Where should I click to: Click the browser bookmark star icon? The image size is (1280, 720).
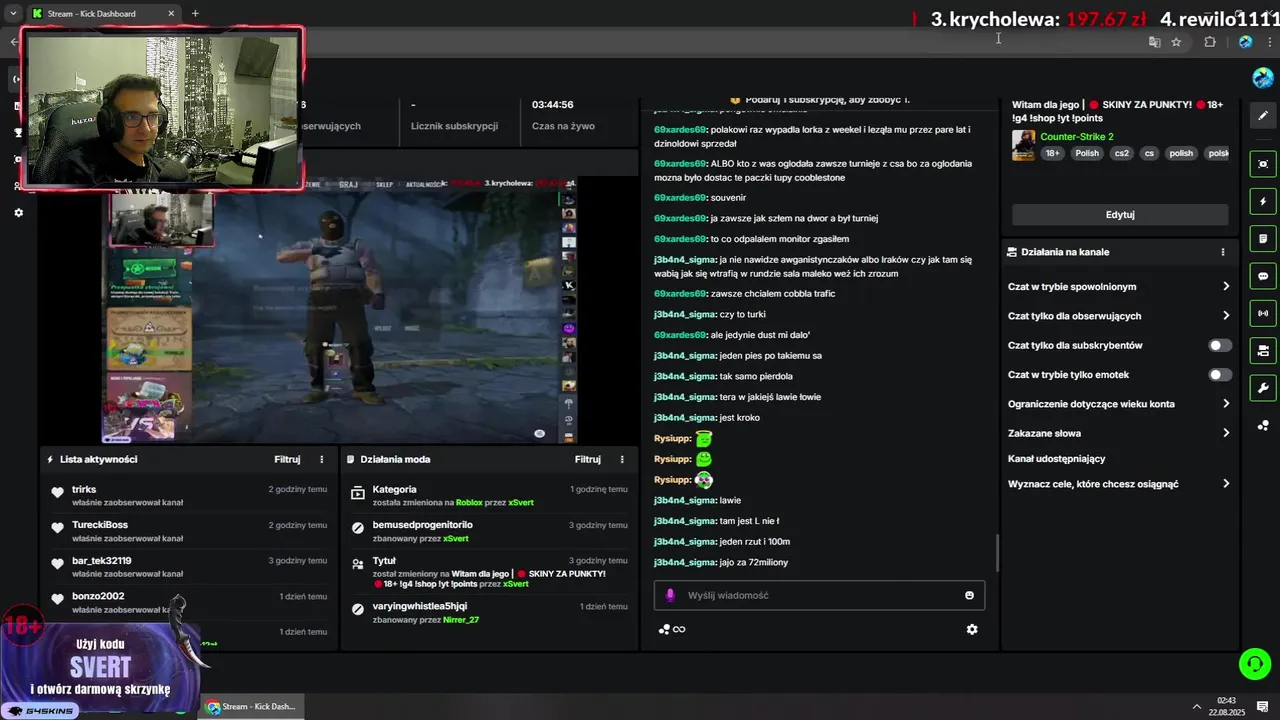[x=1176, y=42]
